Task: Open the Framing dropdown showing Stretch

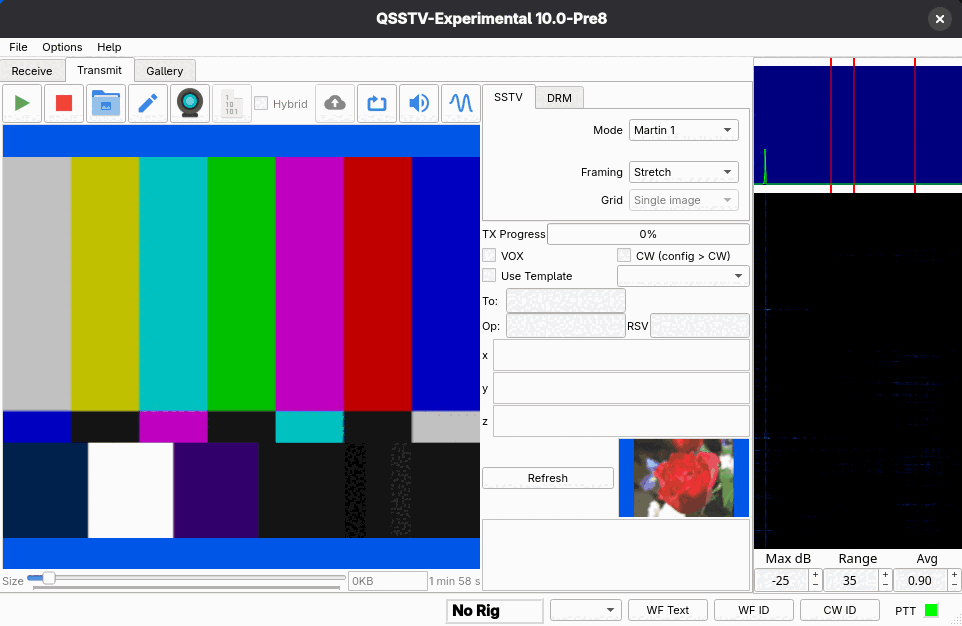Action: pyautogui.click(x=683, y=172)
